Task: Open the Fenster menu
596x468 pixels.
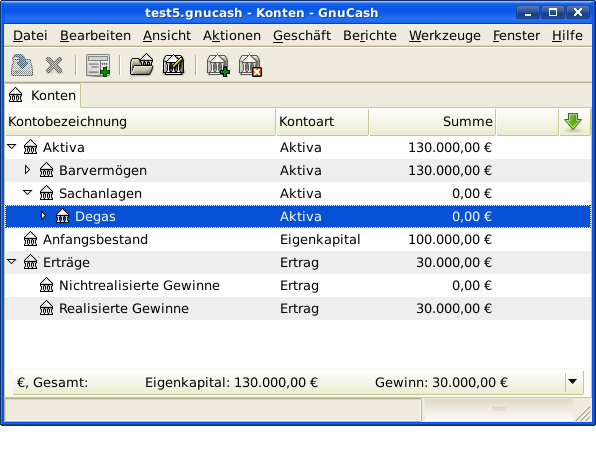Action: coord(516,36)
